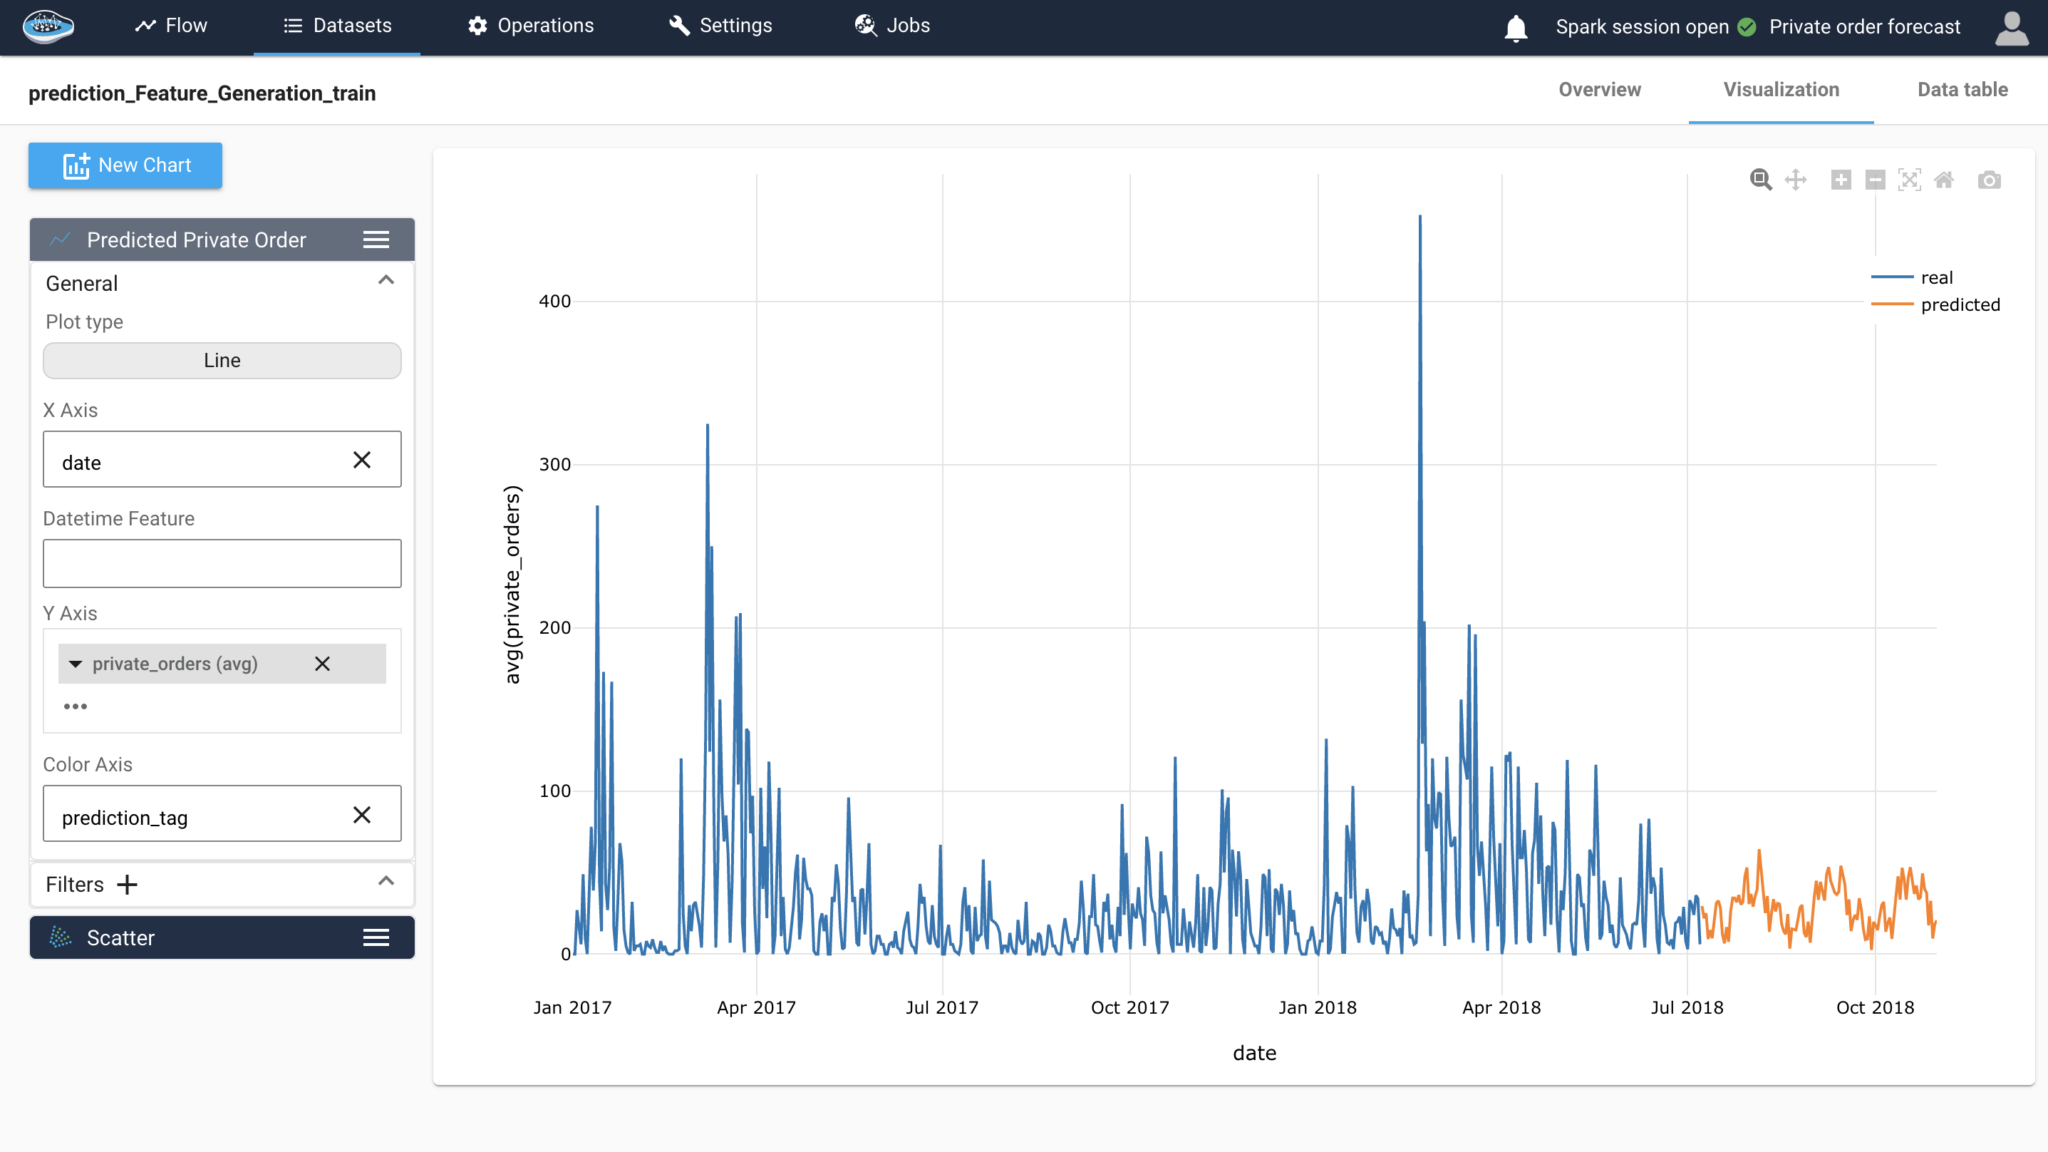The image size is (2048, 1152).
Task: Zoom in using the plus icon
Action: tap(1840, 180)
